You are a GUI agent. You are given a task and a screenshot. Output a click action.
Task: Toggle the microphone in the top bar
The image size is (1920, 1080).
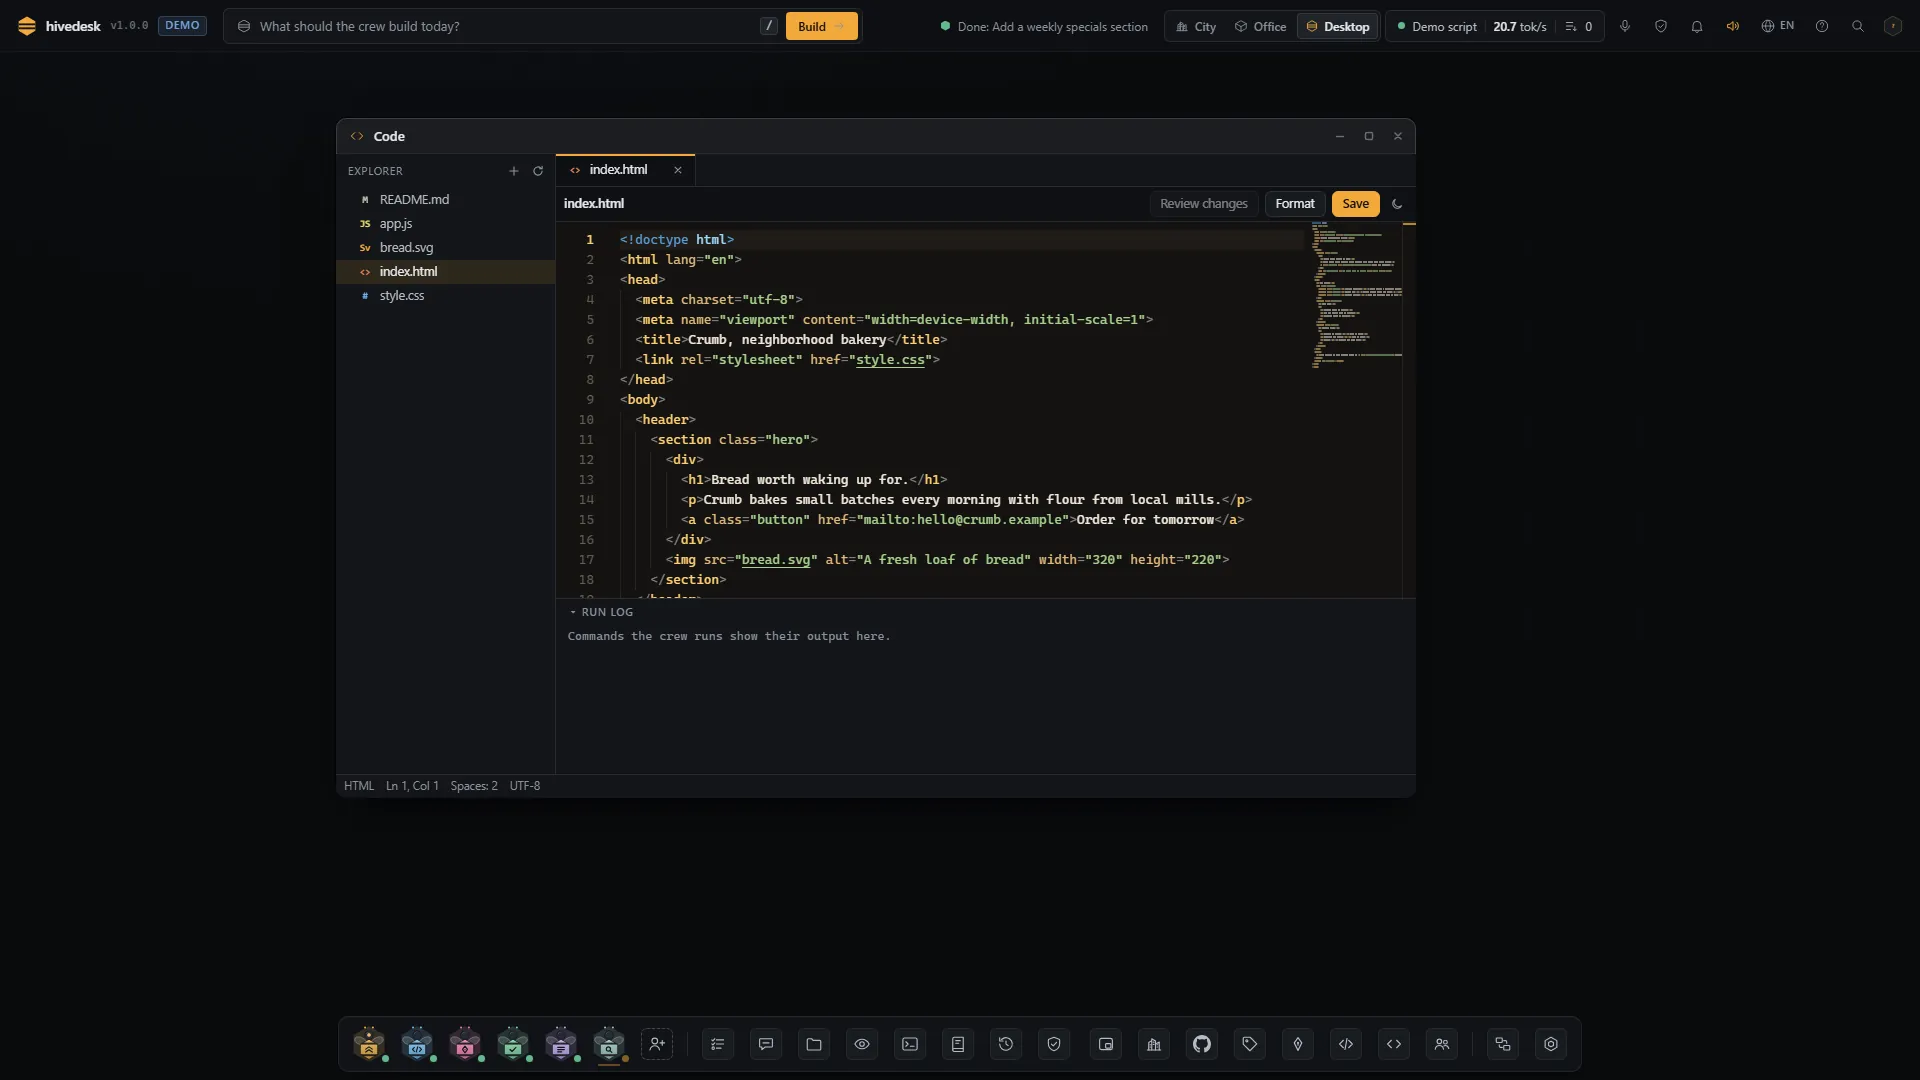point(1625,26)
